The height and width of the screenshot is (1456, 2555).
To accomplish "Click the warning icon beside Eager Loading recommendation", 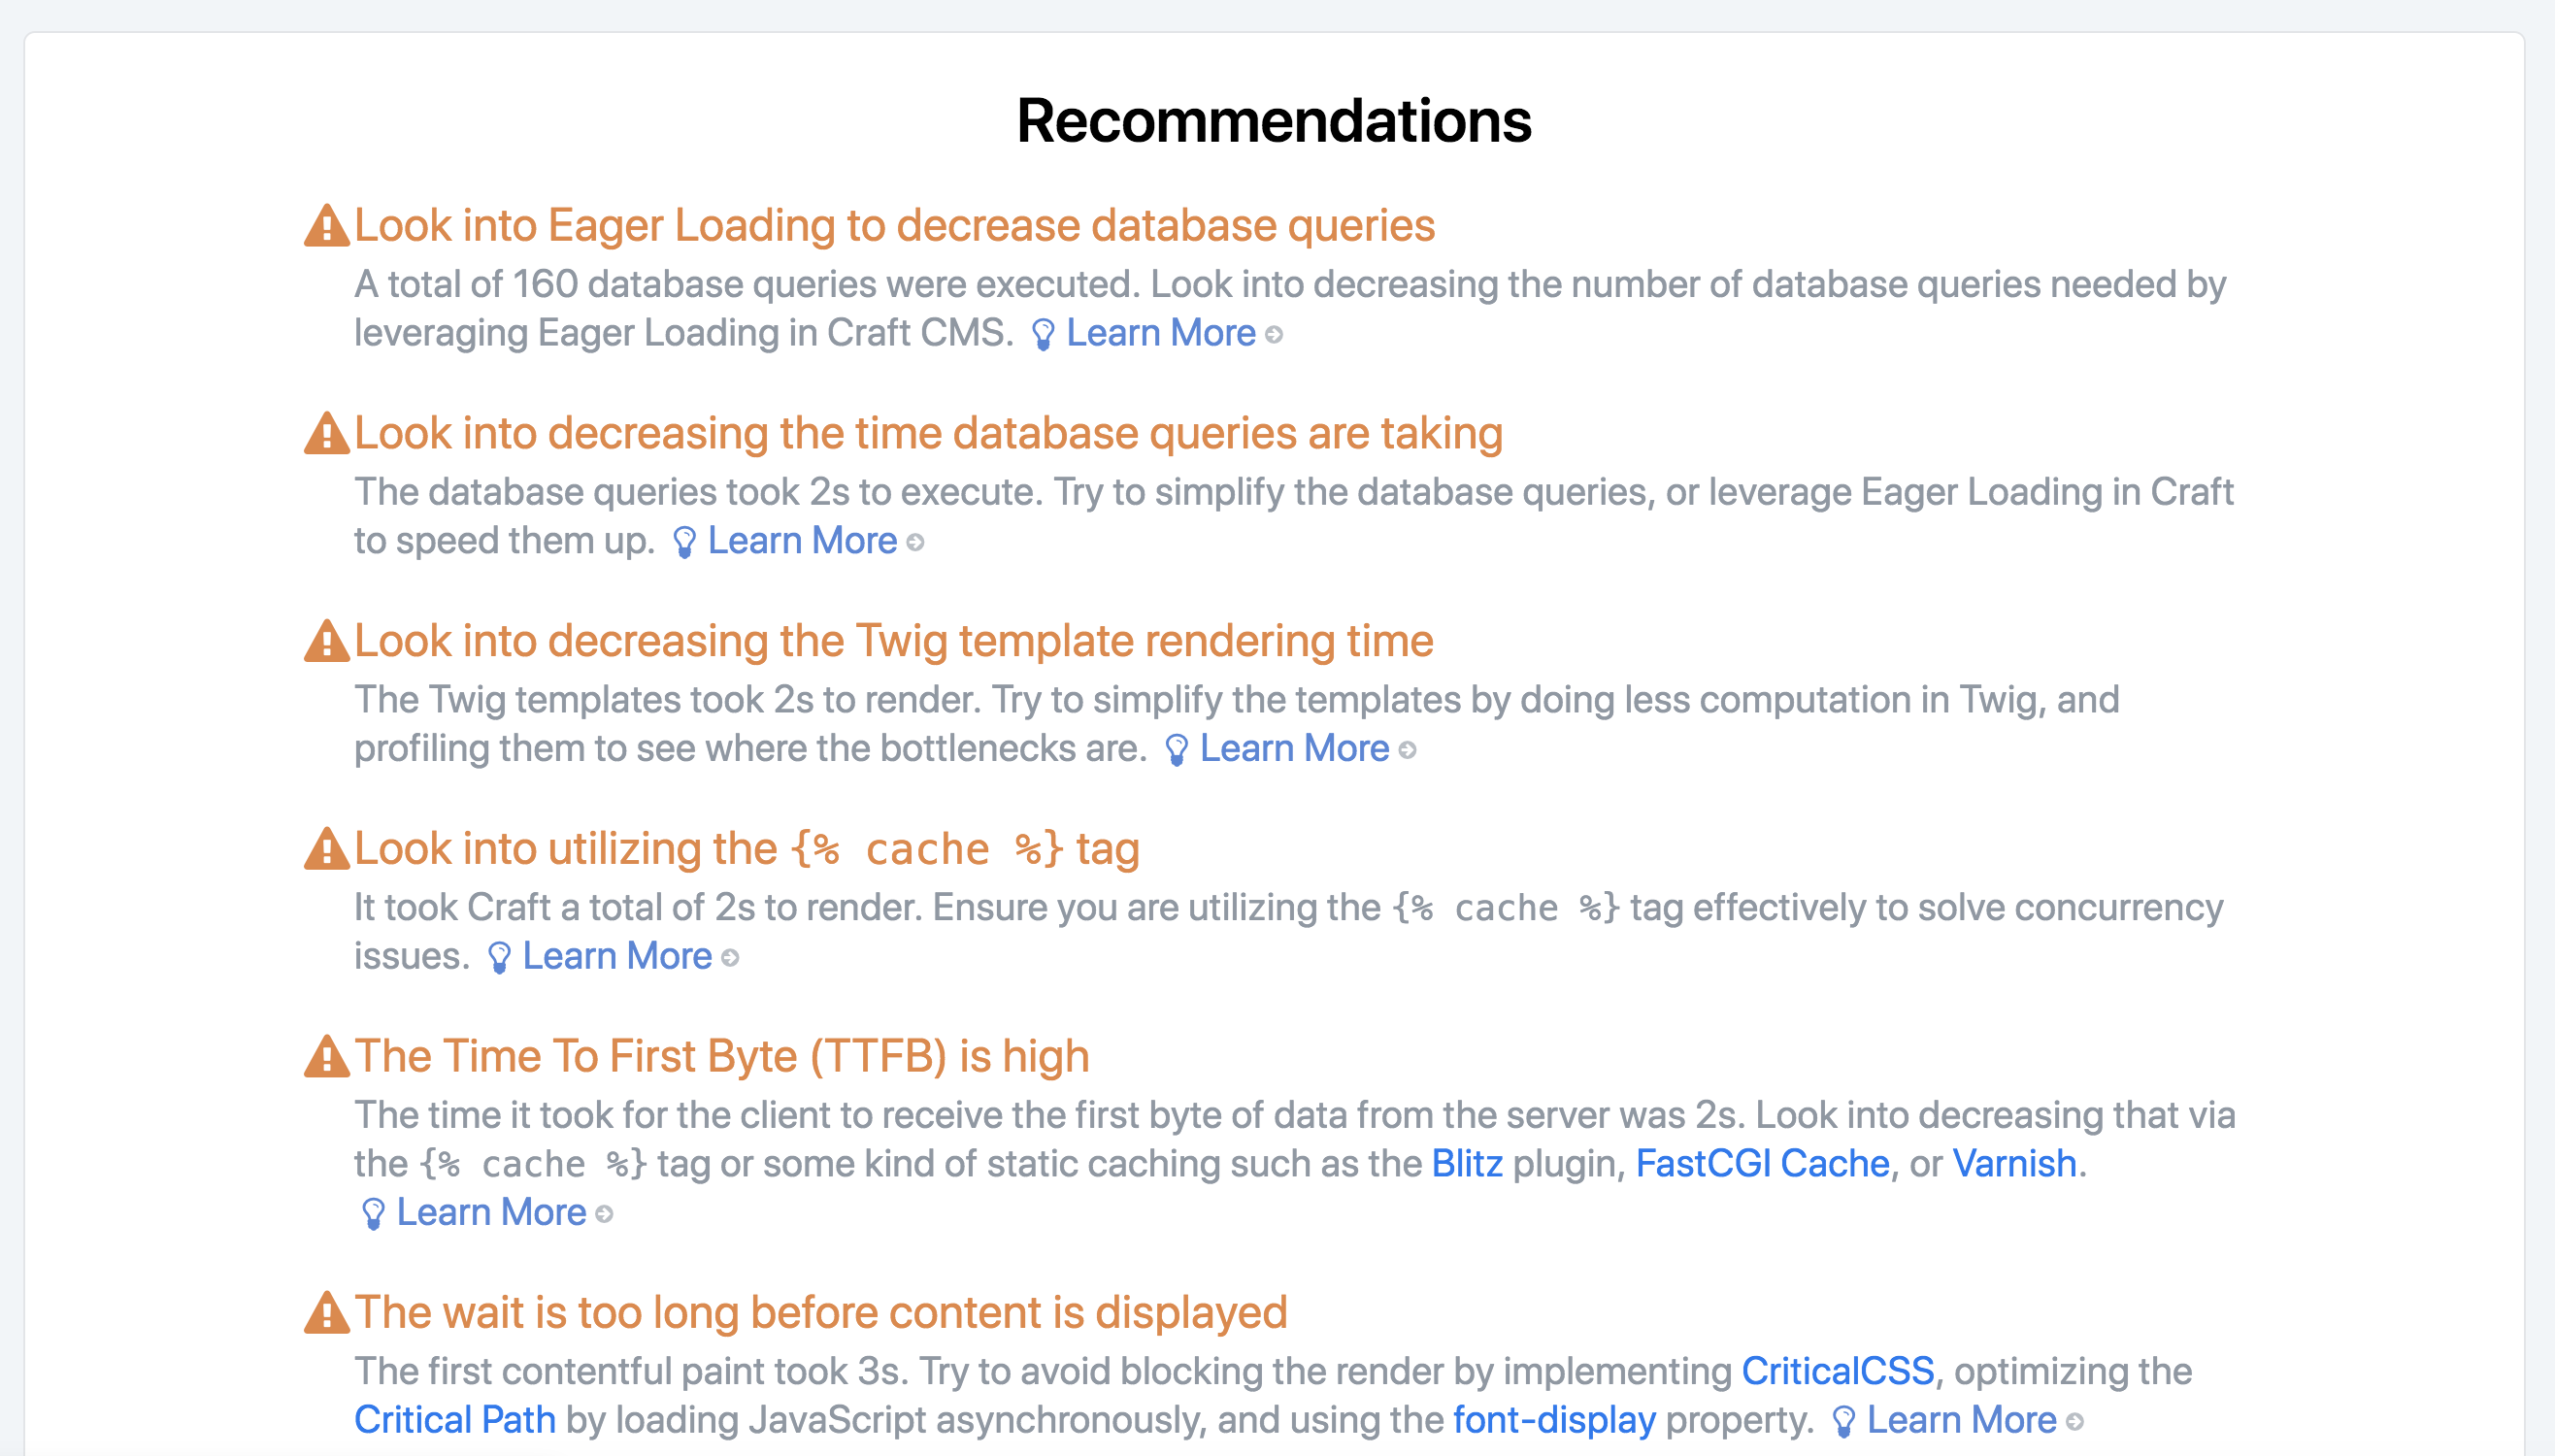I will coord(325,224).
